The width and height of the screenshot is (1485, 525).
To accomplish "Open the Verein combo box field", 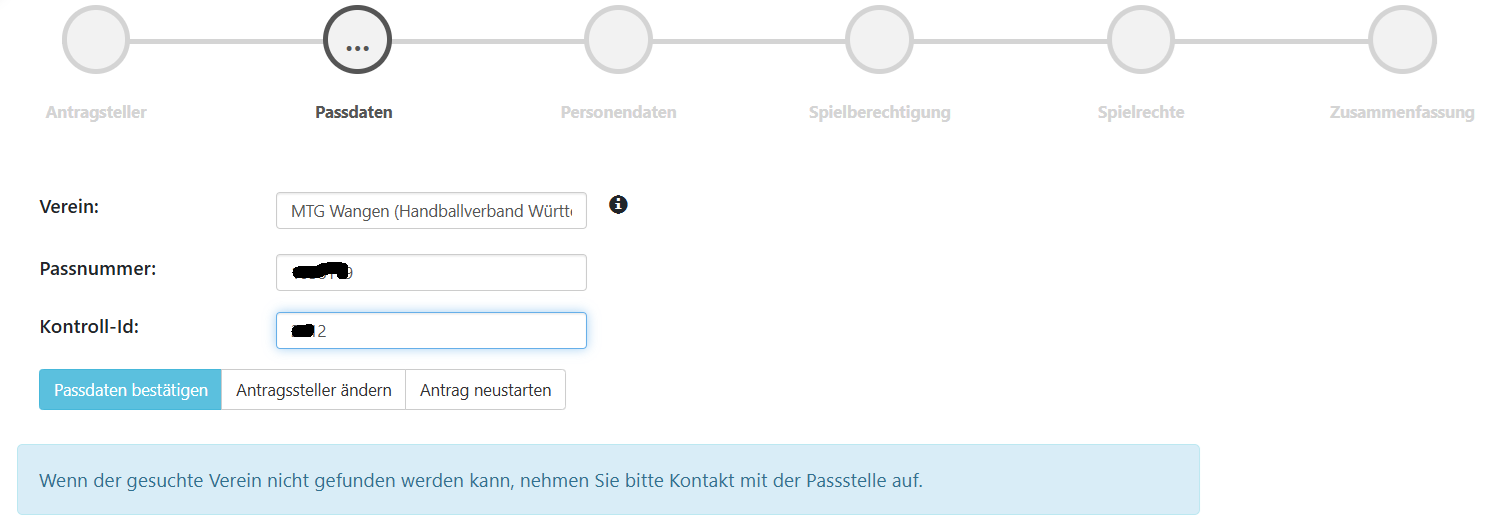I will tap(431, 211).
